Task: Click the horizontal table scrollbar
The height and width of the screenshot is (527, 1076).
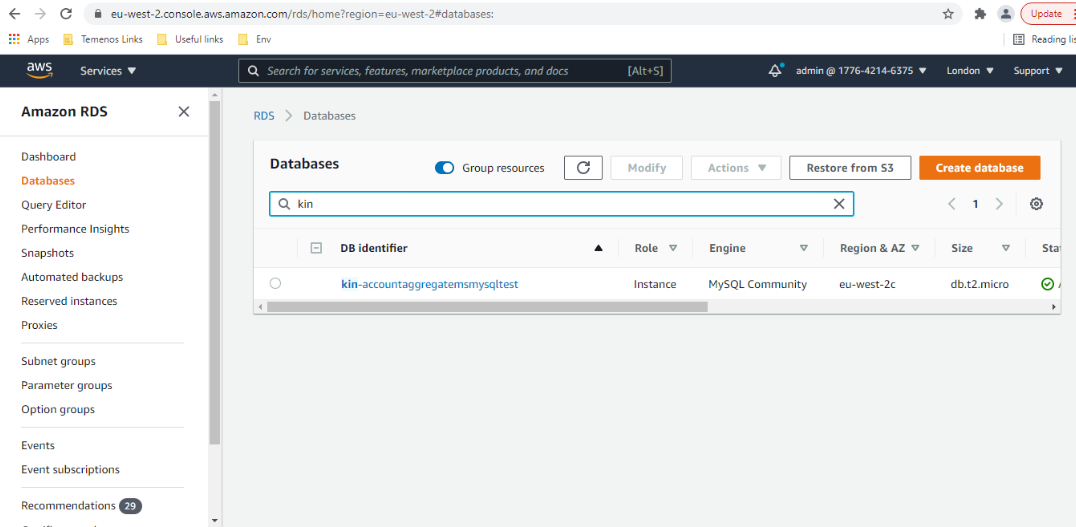Action: 487,307
